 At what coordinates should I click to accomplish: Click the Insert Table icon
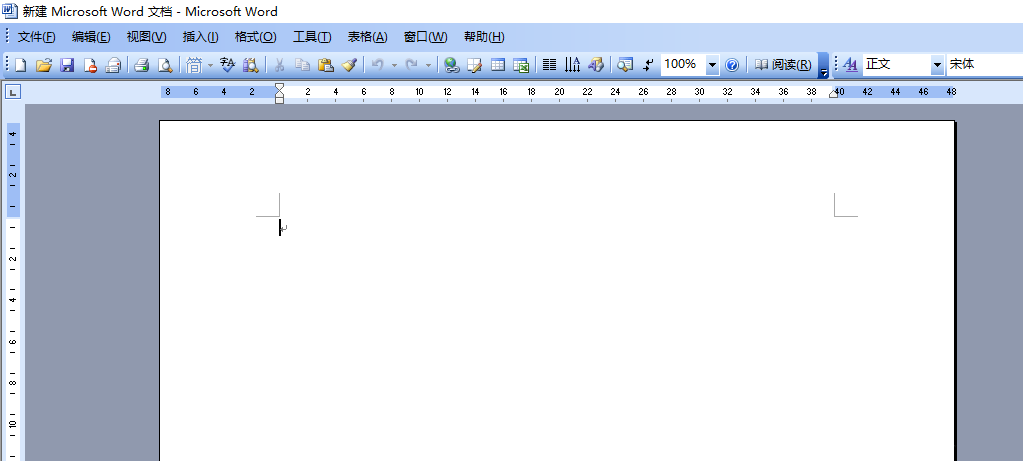click(x=497, y=65)
